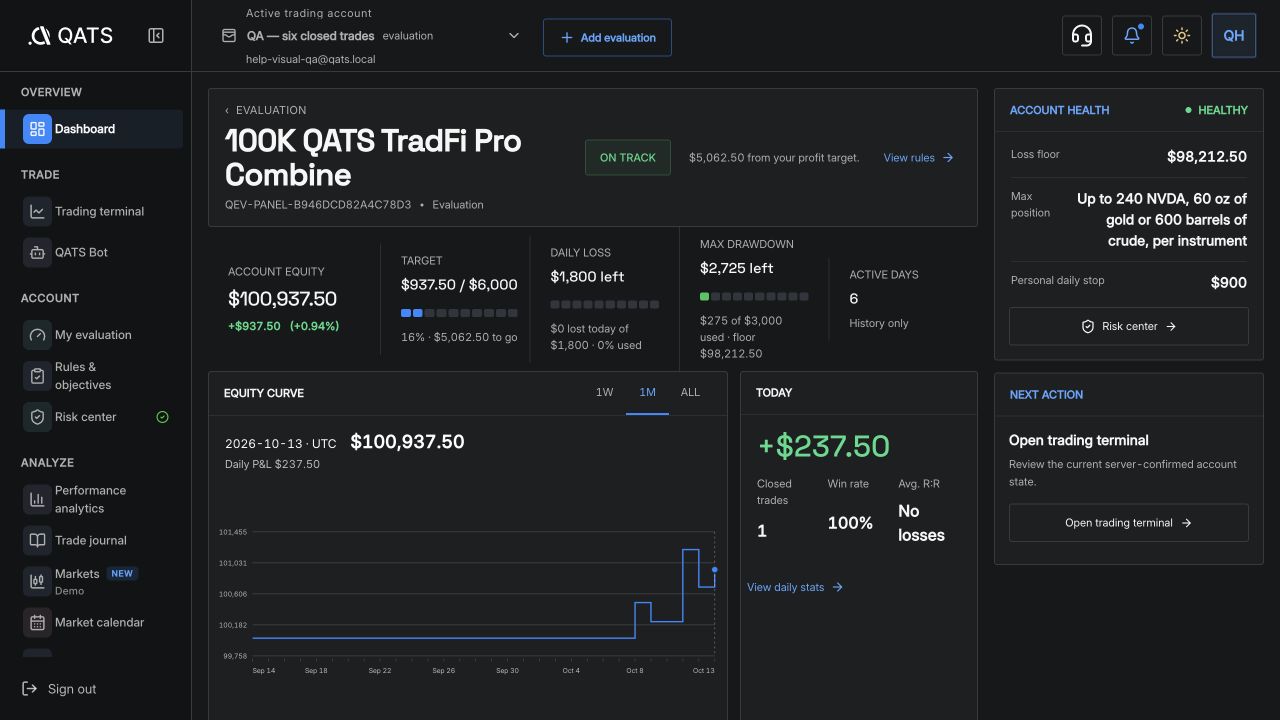Click Open trading terminal button
1280x720 pixels.
tap(1129, 523)
